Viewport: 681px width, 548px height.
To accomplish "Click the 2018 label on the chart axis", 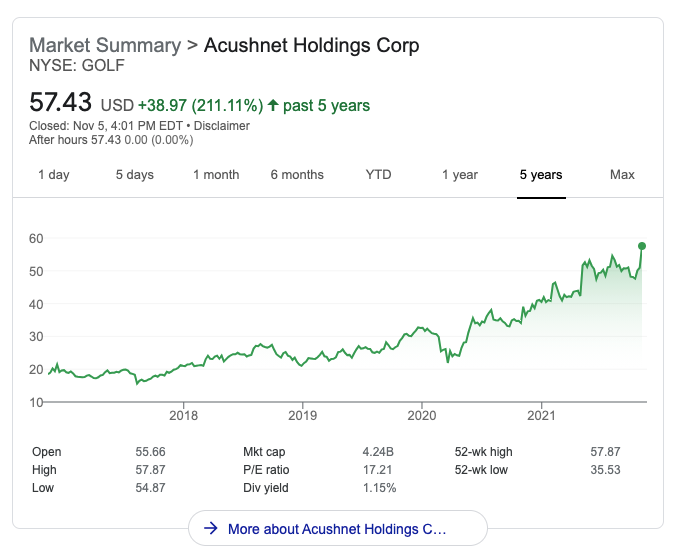I will point(184,414).
